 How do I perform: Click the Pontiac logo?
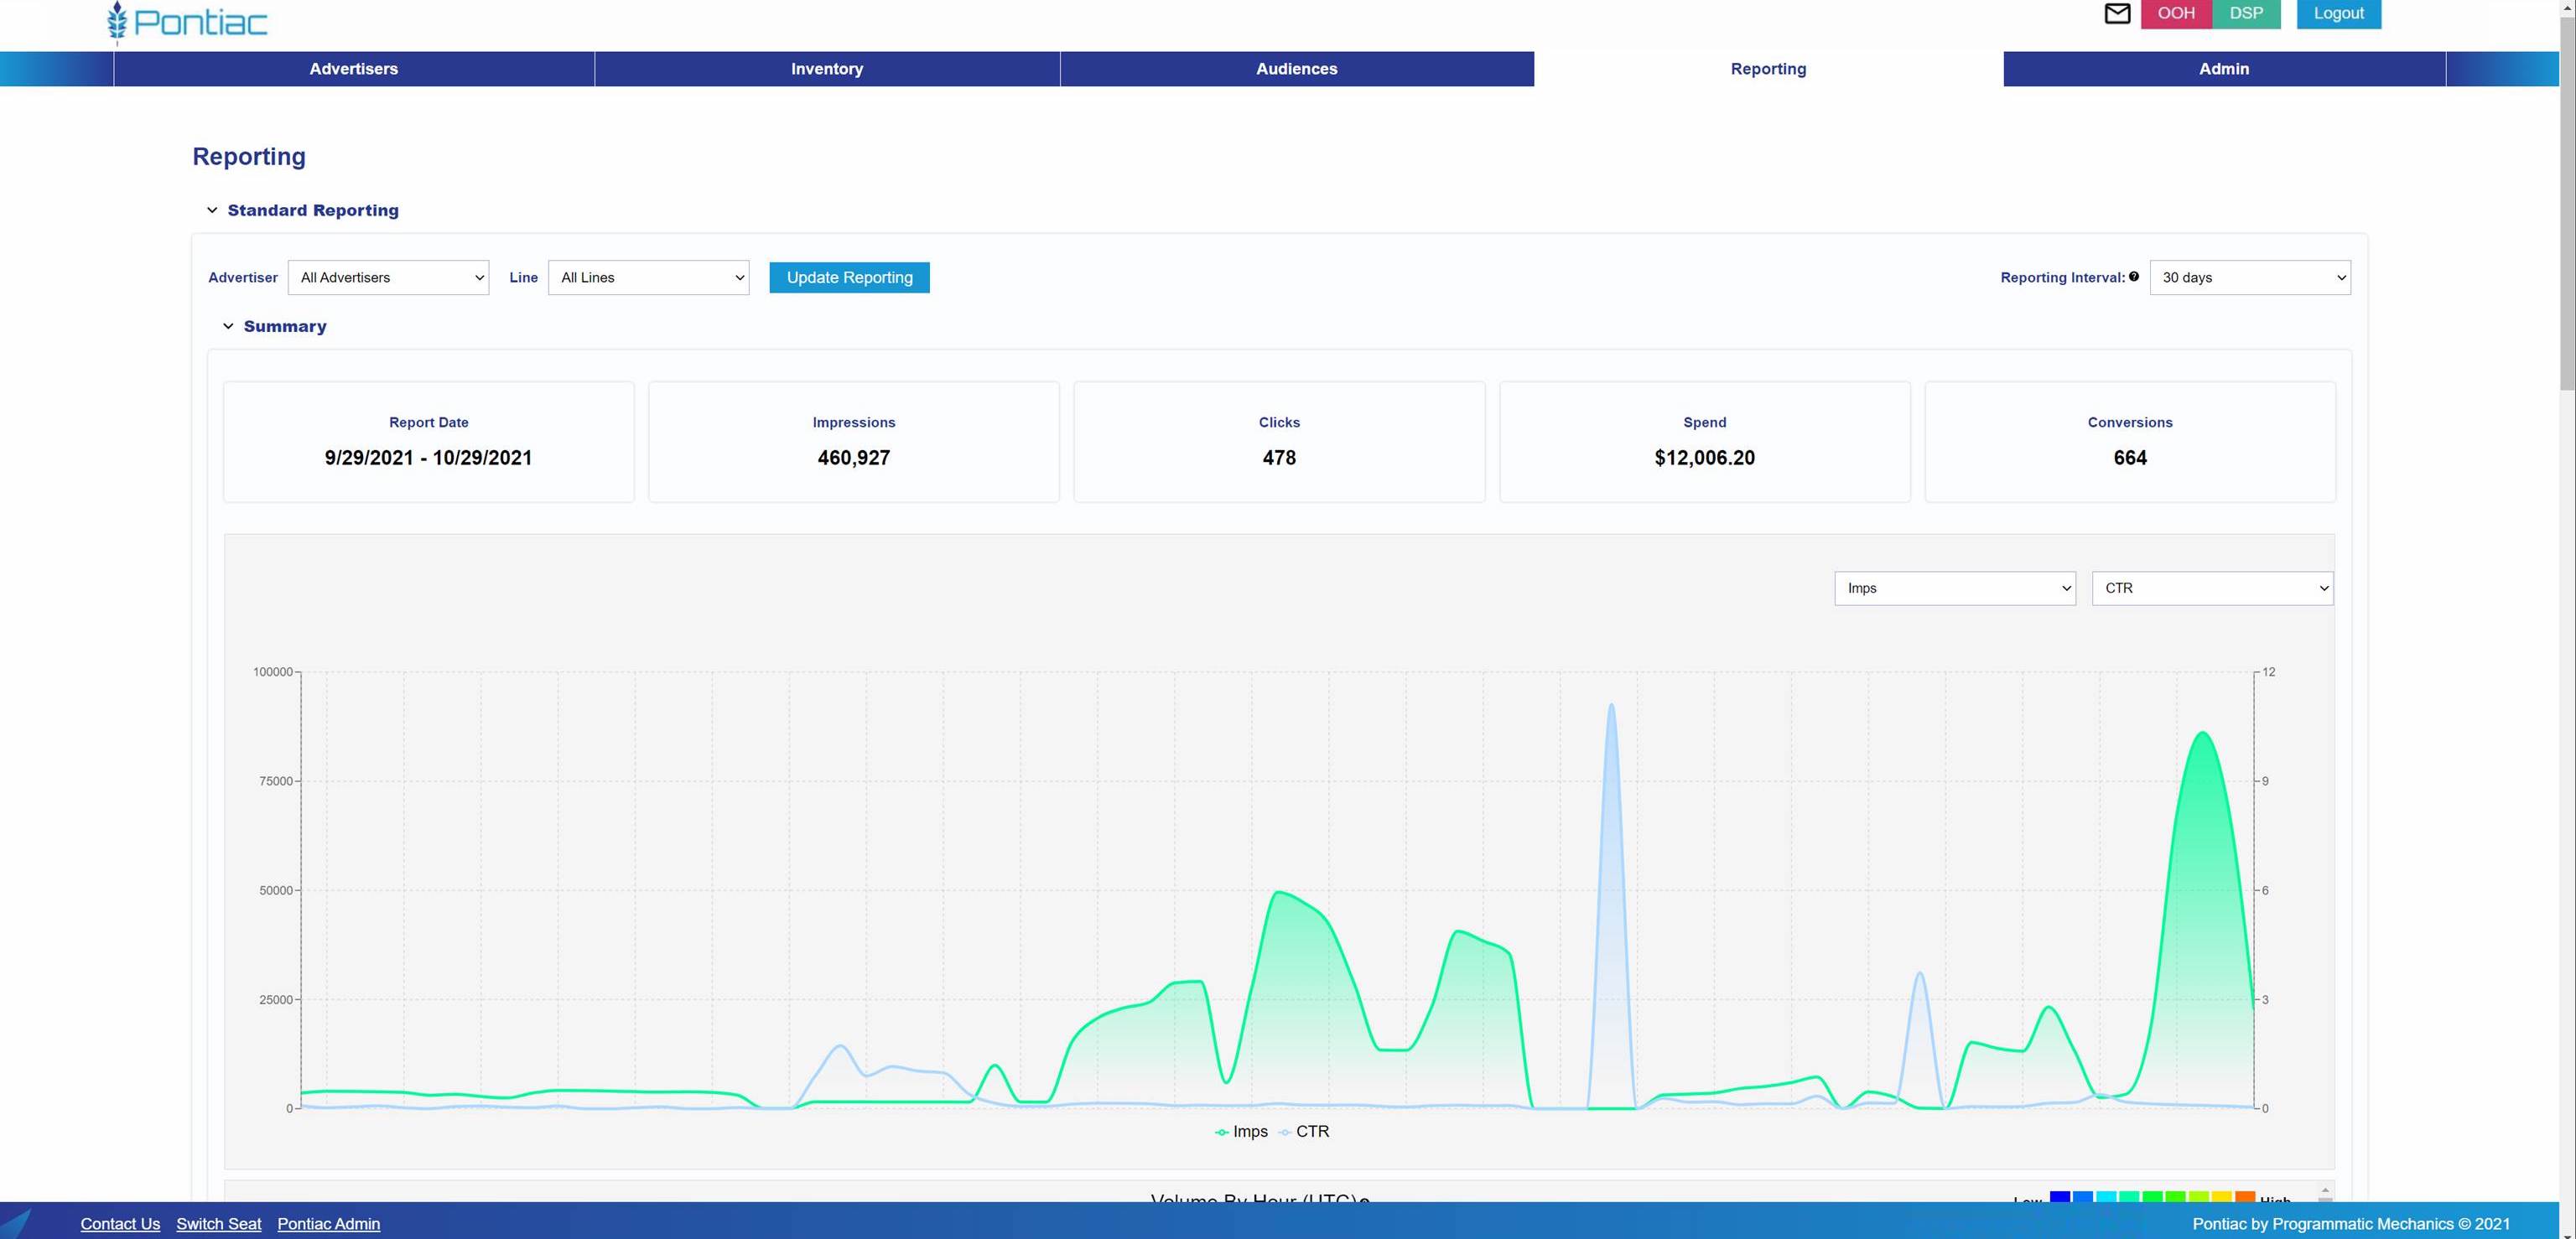click(x=187, y=22)
